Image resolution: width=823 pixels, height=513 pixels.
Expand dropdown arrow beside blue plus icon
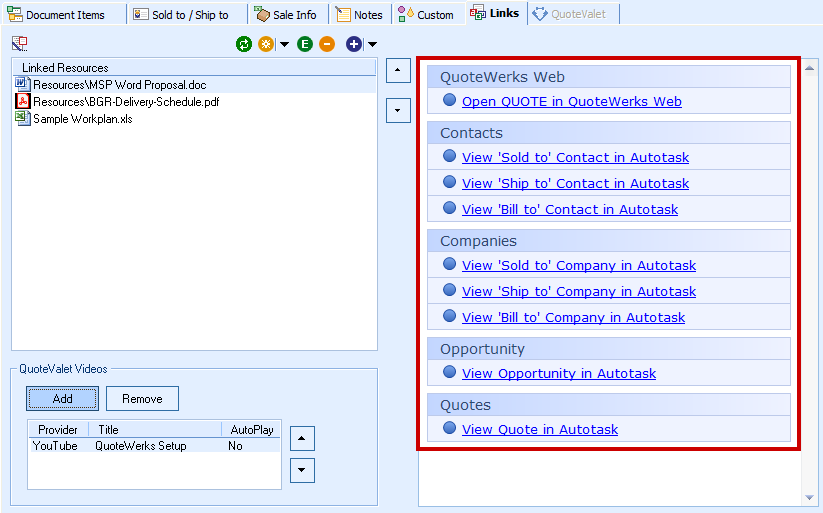point(372,44)
